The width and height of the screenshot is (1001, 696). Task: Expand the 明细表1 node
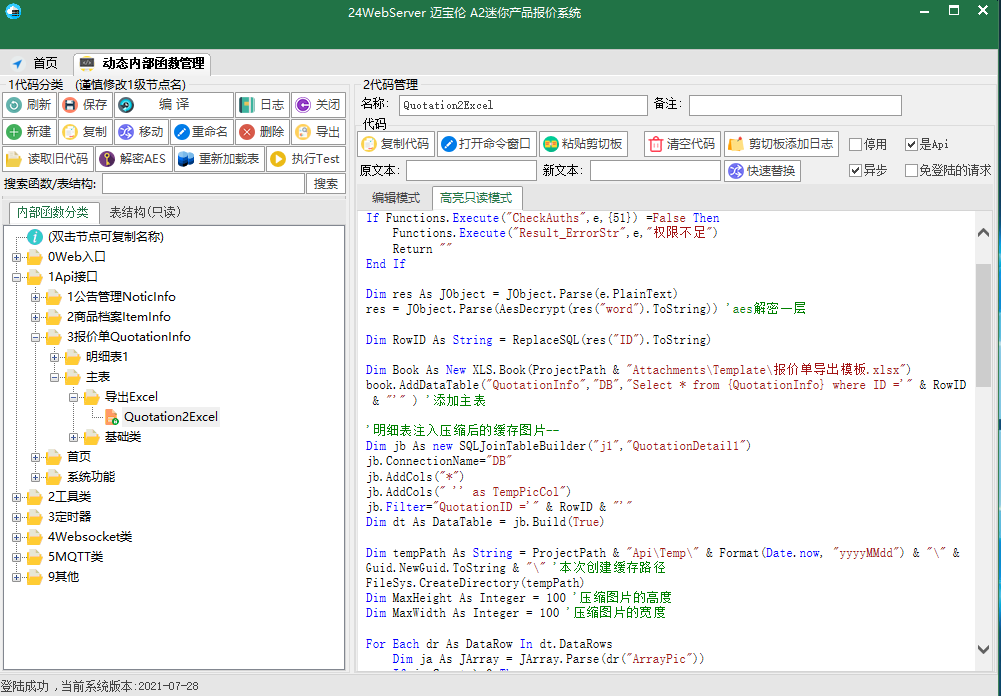point(55,357)
